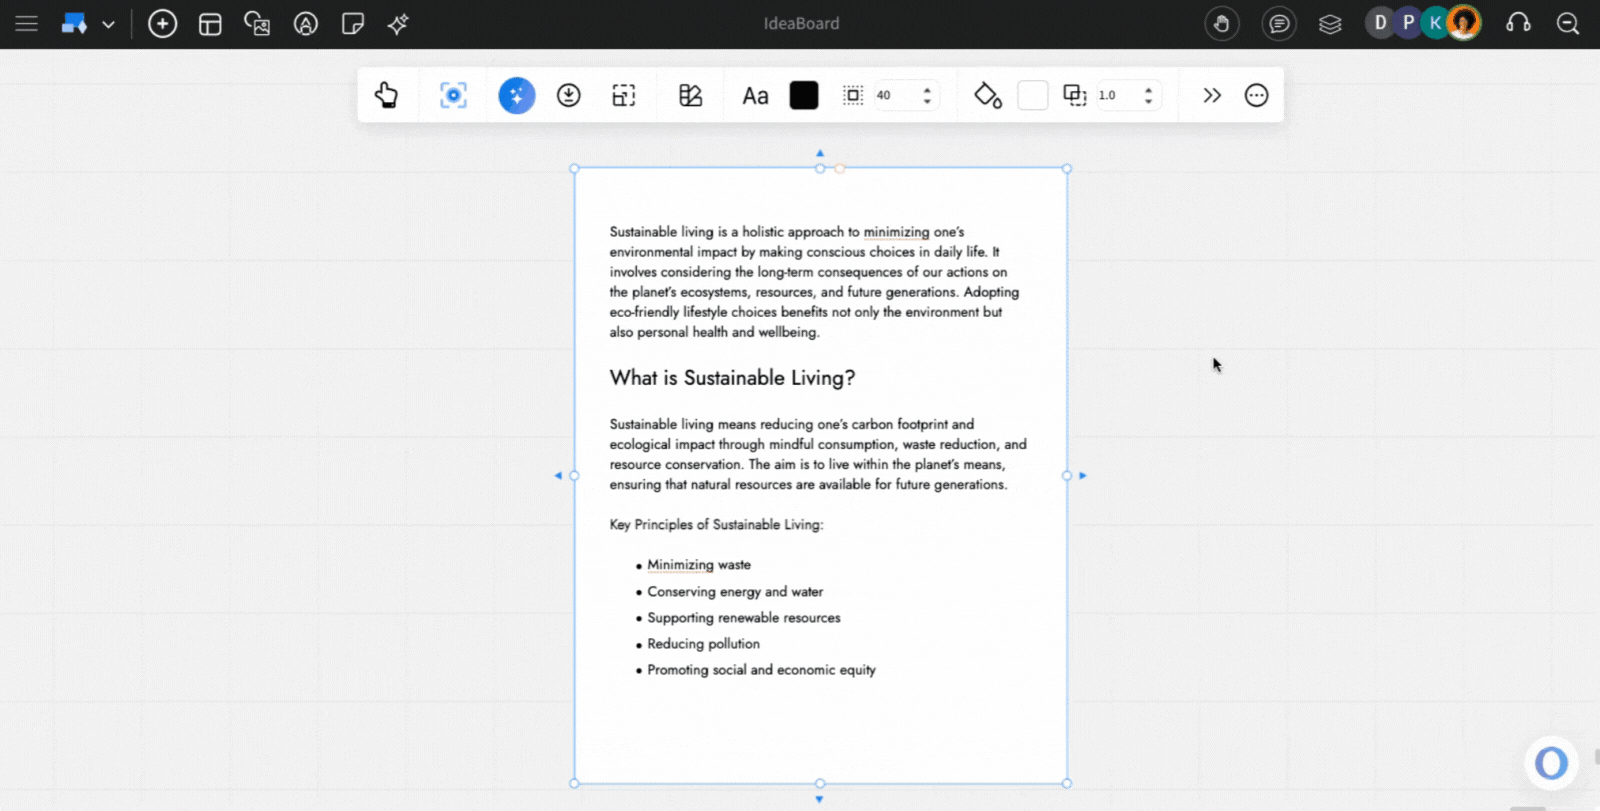The image size is (1600, 811).
Task: Click the bottom expand arrow below document
Action: pyautogui.click(x=819, y=799)
